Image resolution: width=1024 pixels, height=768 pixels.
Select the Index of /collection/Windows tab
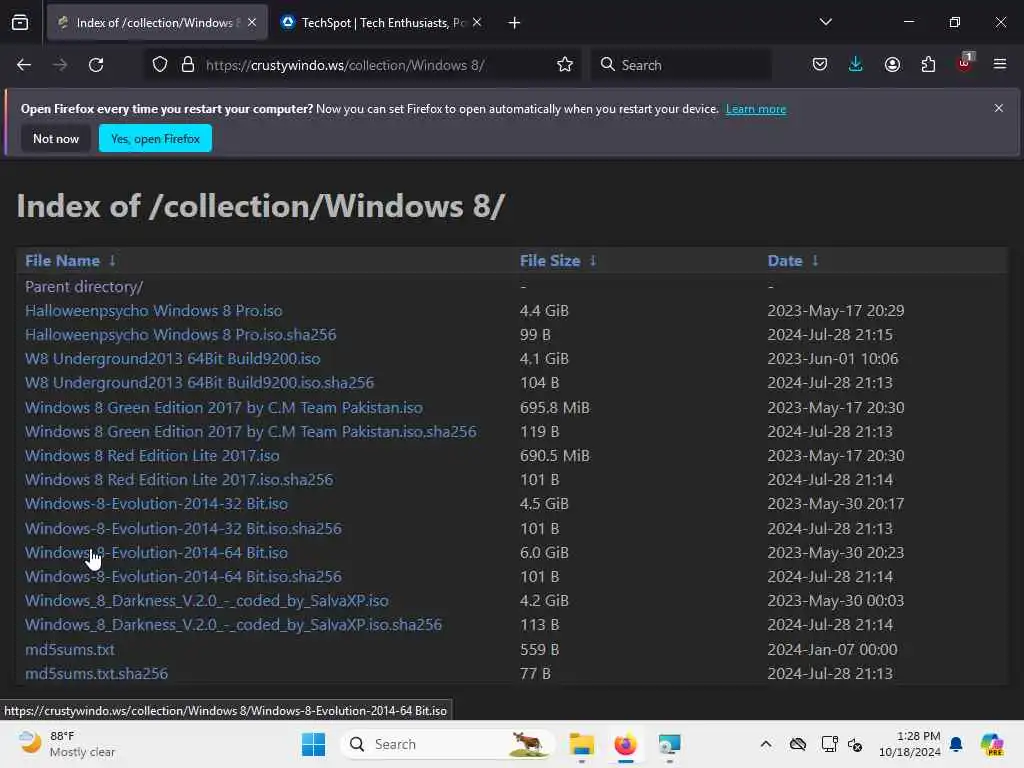(x=158, y=23)
